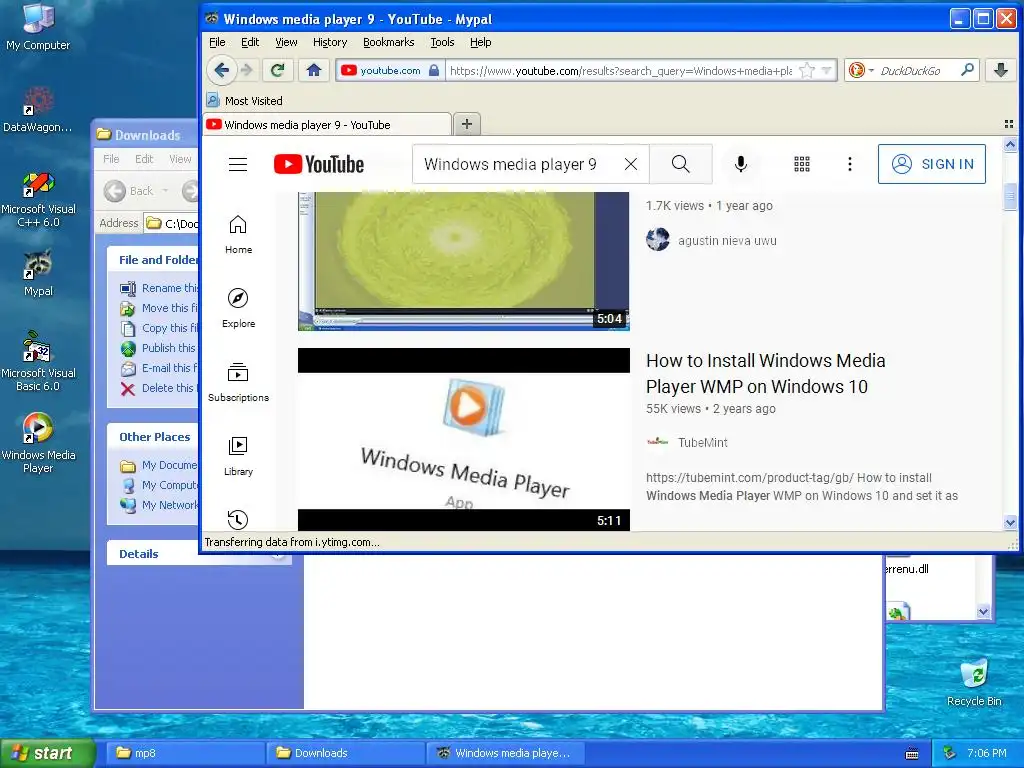Open the YouTube apps grid icon
Screen dimensions: 1024x768
click(802, 164)
